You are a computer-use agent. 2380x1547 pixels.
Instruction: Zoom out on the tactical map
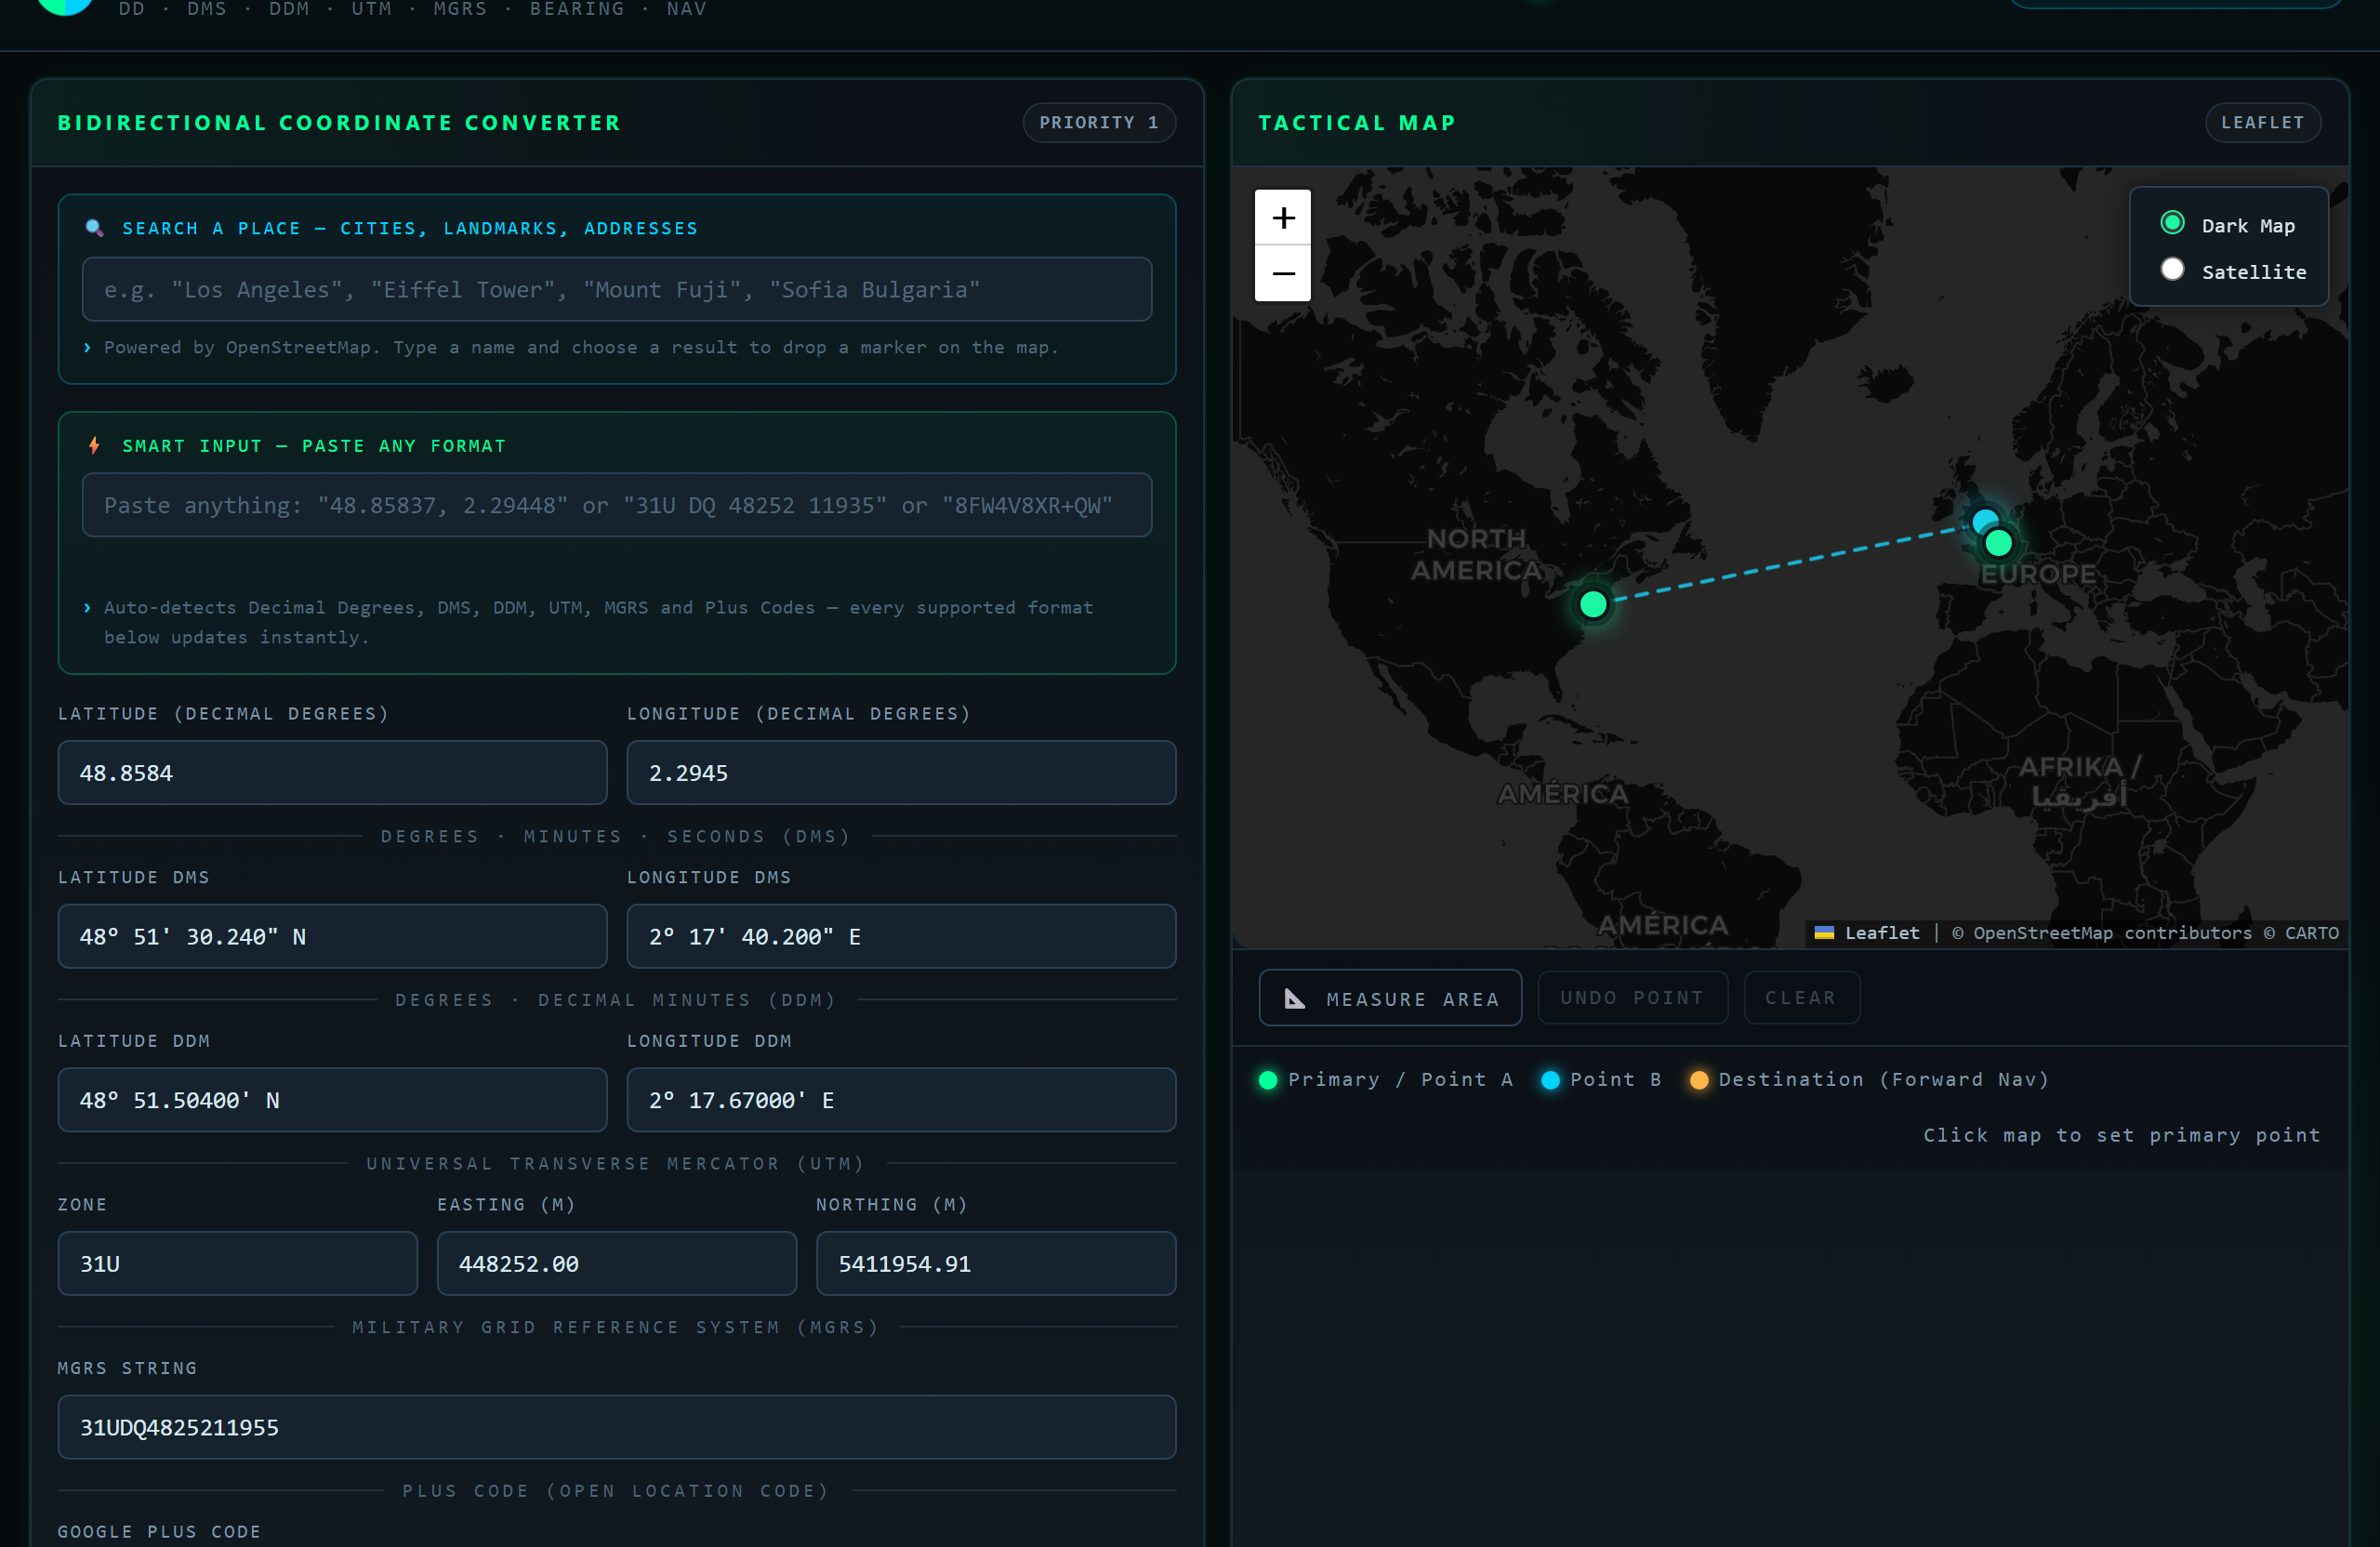click(1283, 273)
